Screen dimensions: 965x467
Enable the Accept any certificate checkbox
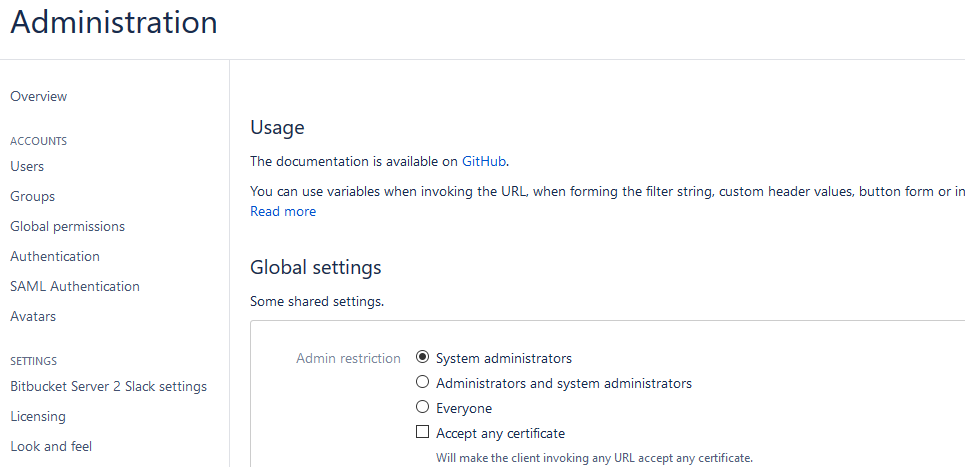[x=422, y=433]
